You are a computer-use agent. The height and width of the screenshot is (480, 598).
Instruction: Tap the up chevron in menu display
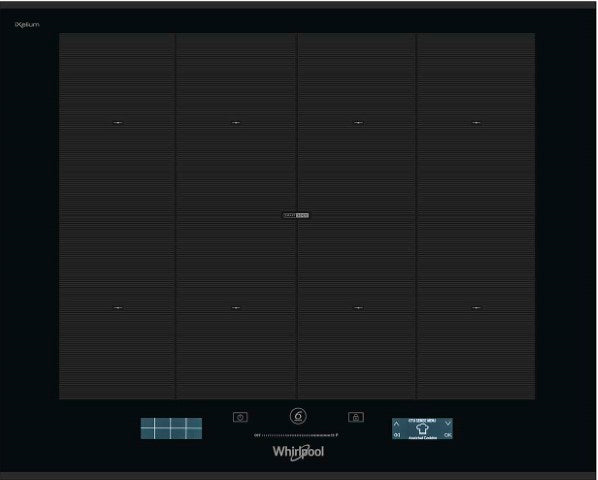click(397, 424)
